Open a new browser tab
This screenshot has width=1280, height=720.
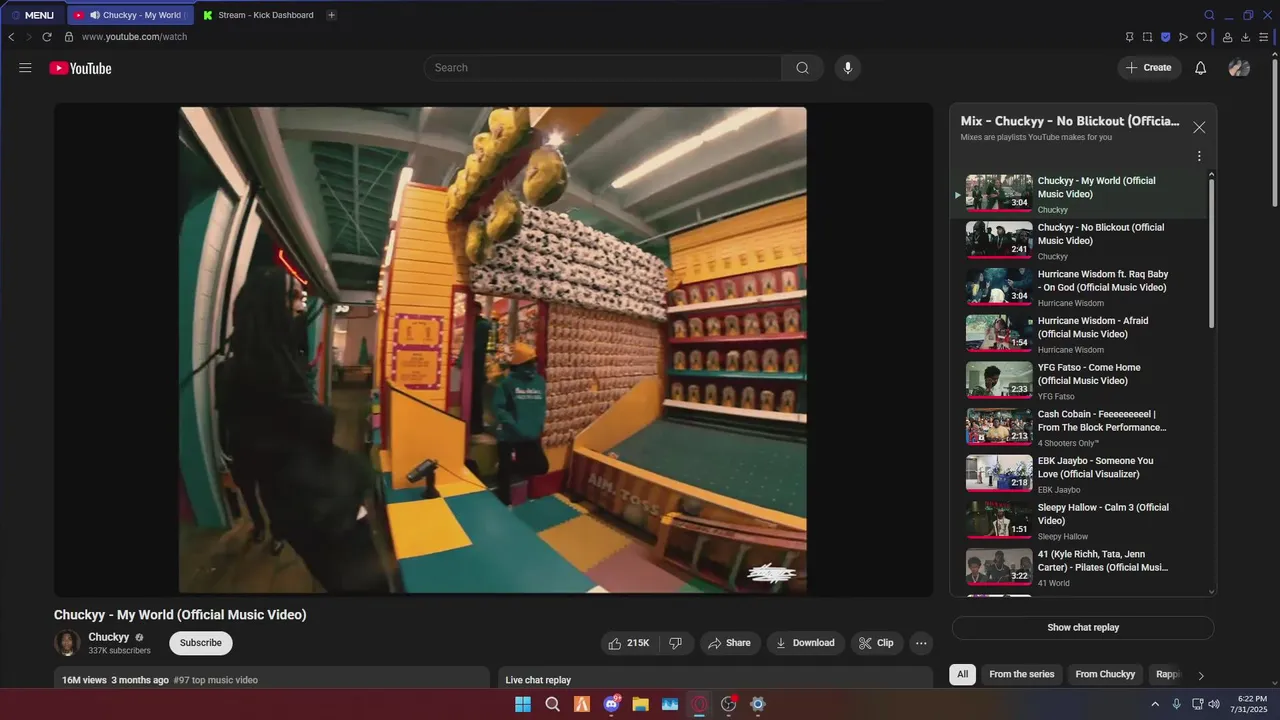tap(331, 15)
